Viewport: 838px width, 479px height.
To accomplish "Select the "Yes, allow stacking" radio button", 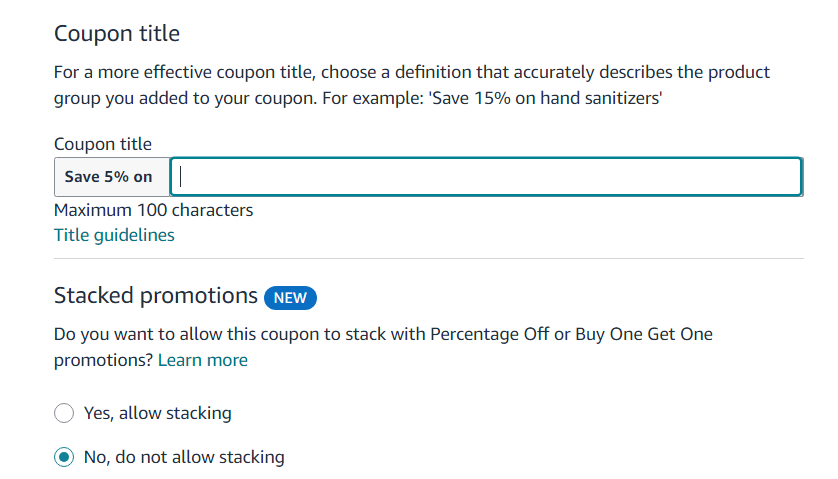I will coord(64,413).
